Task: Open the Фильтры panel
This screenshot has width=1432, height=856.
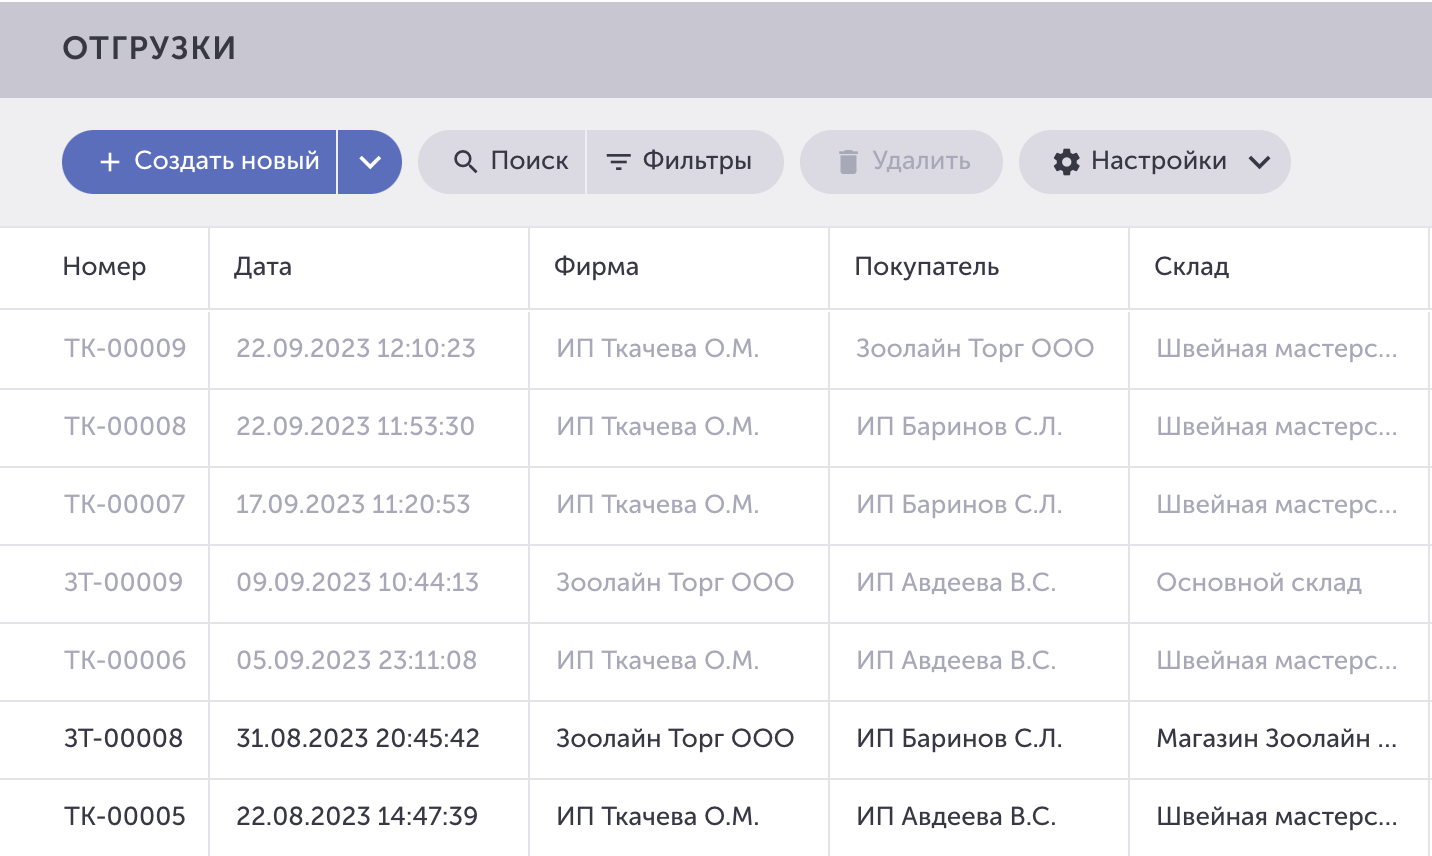Action: pyautogui.click(x=685, y=162)
